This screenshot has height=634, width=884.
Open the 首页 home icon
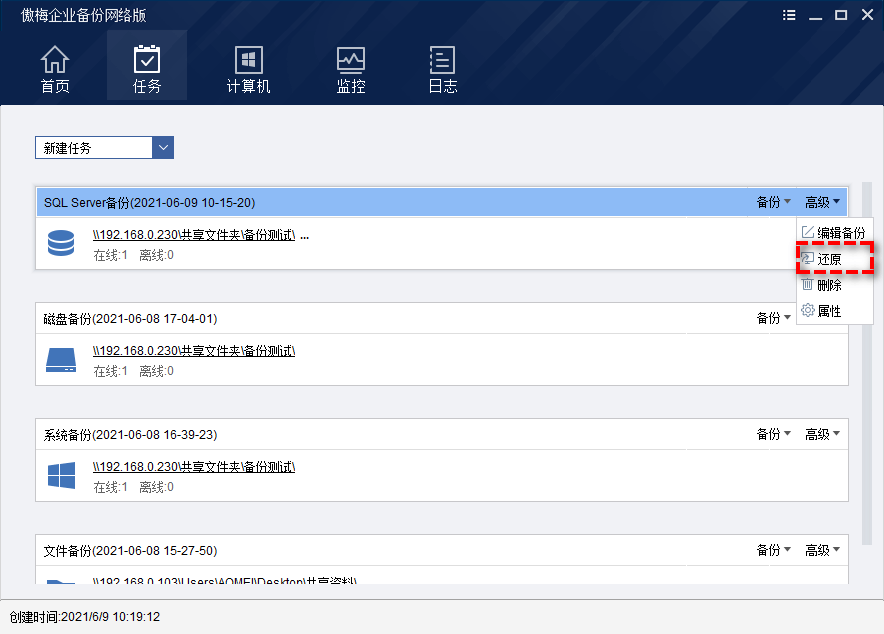pos(55,69)
